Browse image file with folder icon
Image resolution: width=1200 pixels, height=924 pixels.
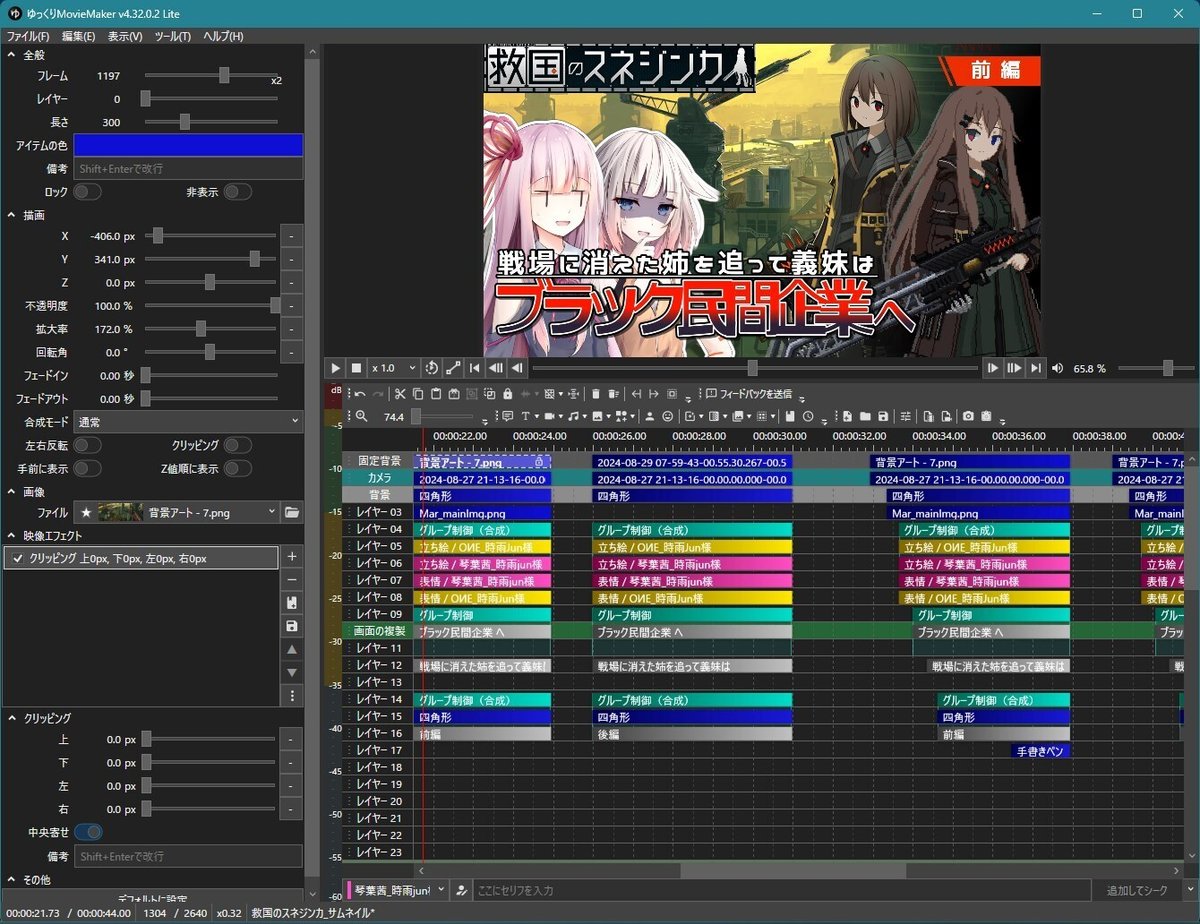pyautogui.click(x=292, y=512)
